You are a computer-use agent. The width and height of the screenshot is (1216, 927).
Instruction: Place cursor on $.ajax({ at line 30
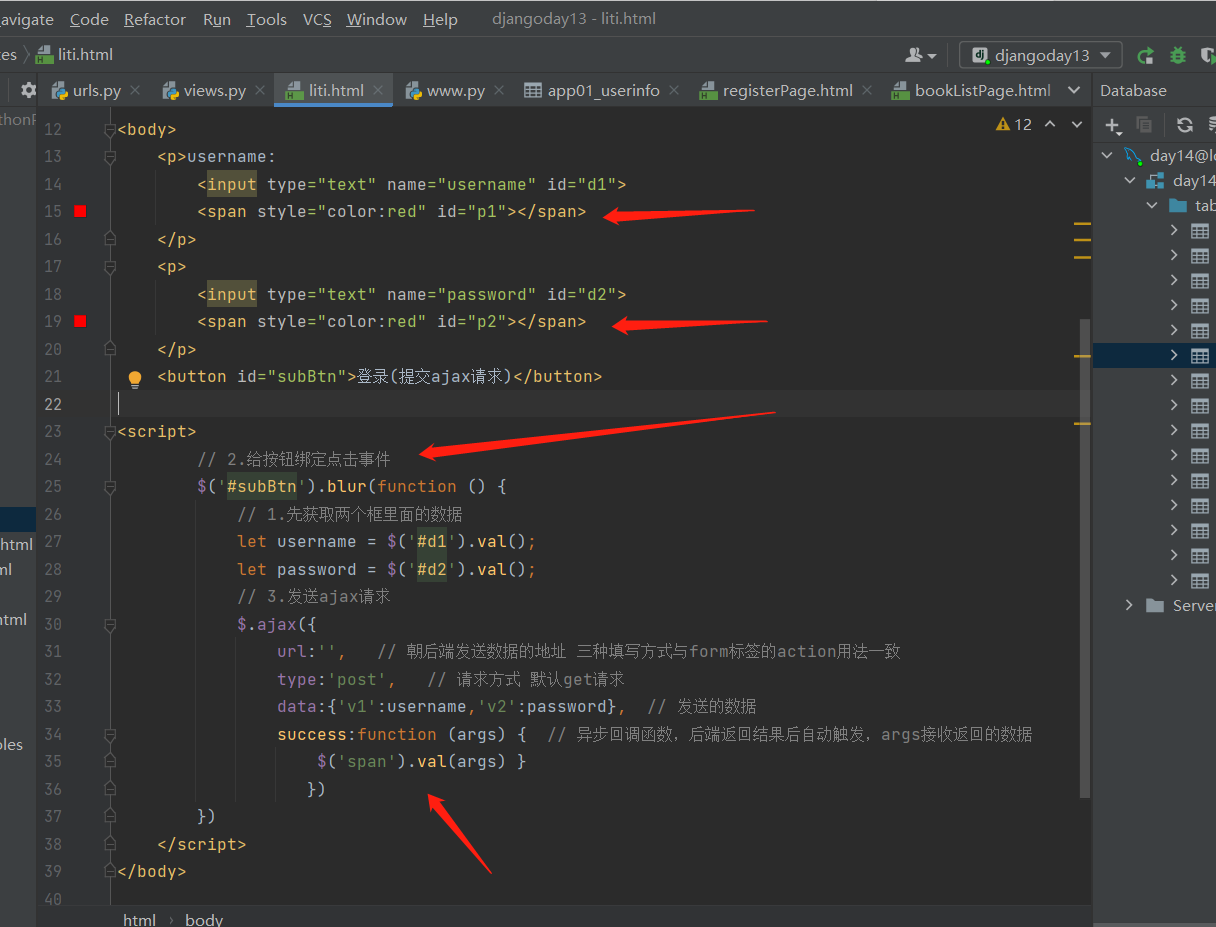point(276,624)
